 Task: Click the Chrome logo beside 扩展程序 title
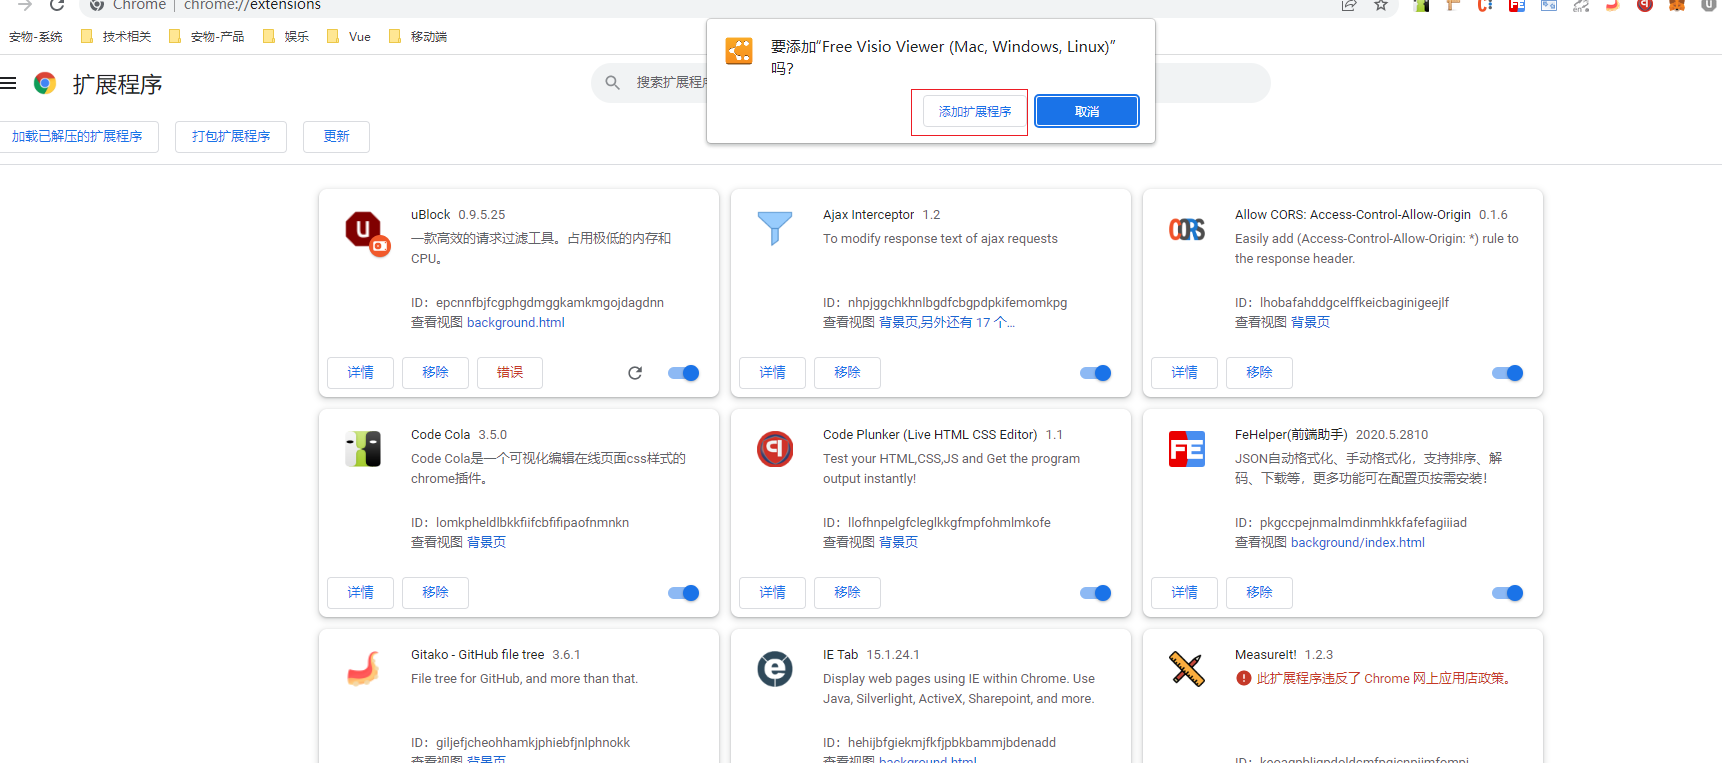pyautogui.click(x=45, y=83)
